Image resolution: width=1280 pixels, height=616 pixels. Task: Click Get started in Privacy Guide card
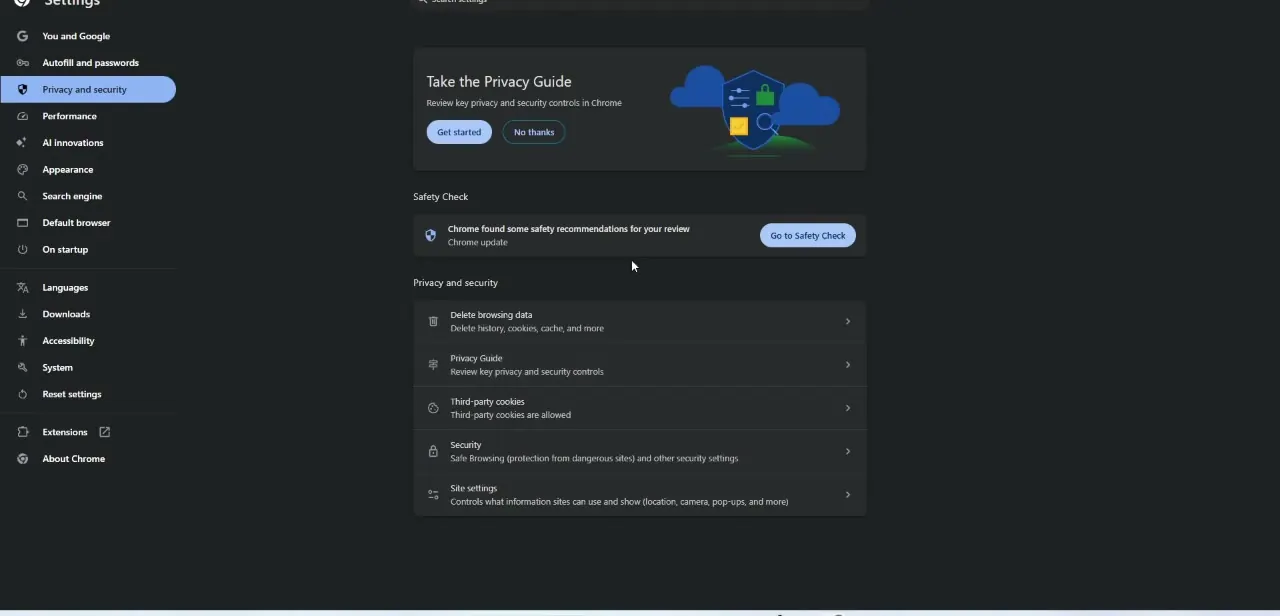coord(459,132)
